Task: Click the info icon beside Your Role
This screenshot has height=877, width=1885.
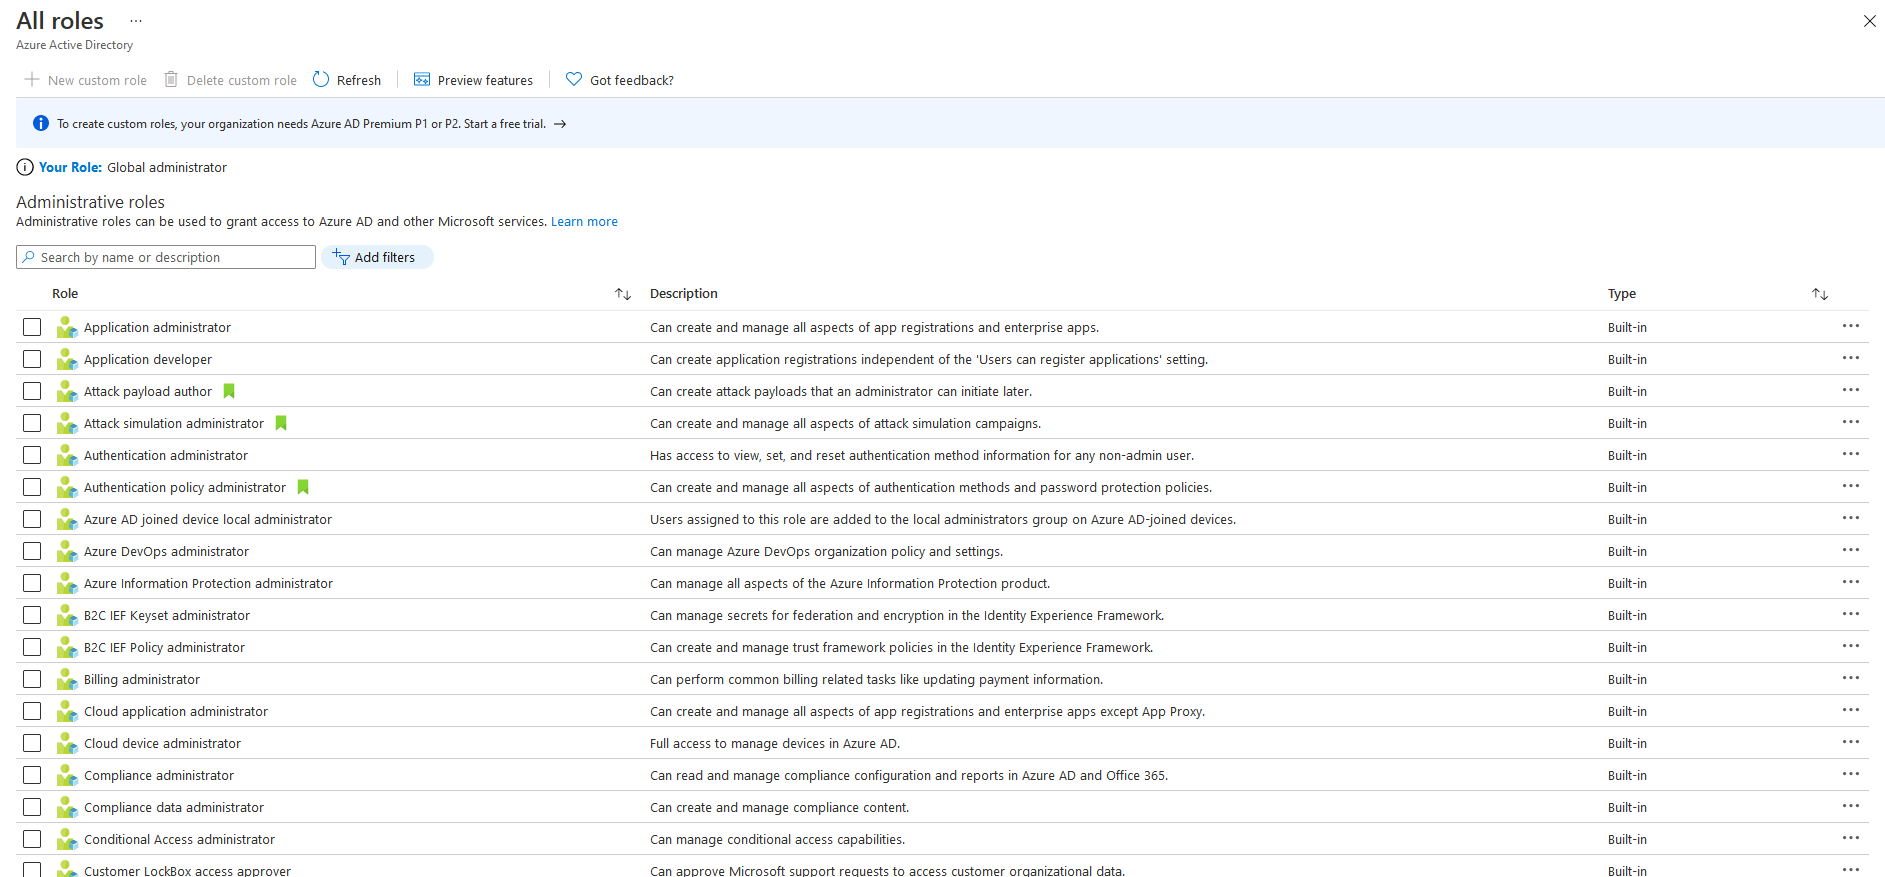Action: tap(25, 167)
